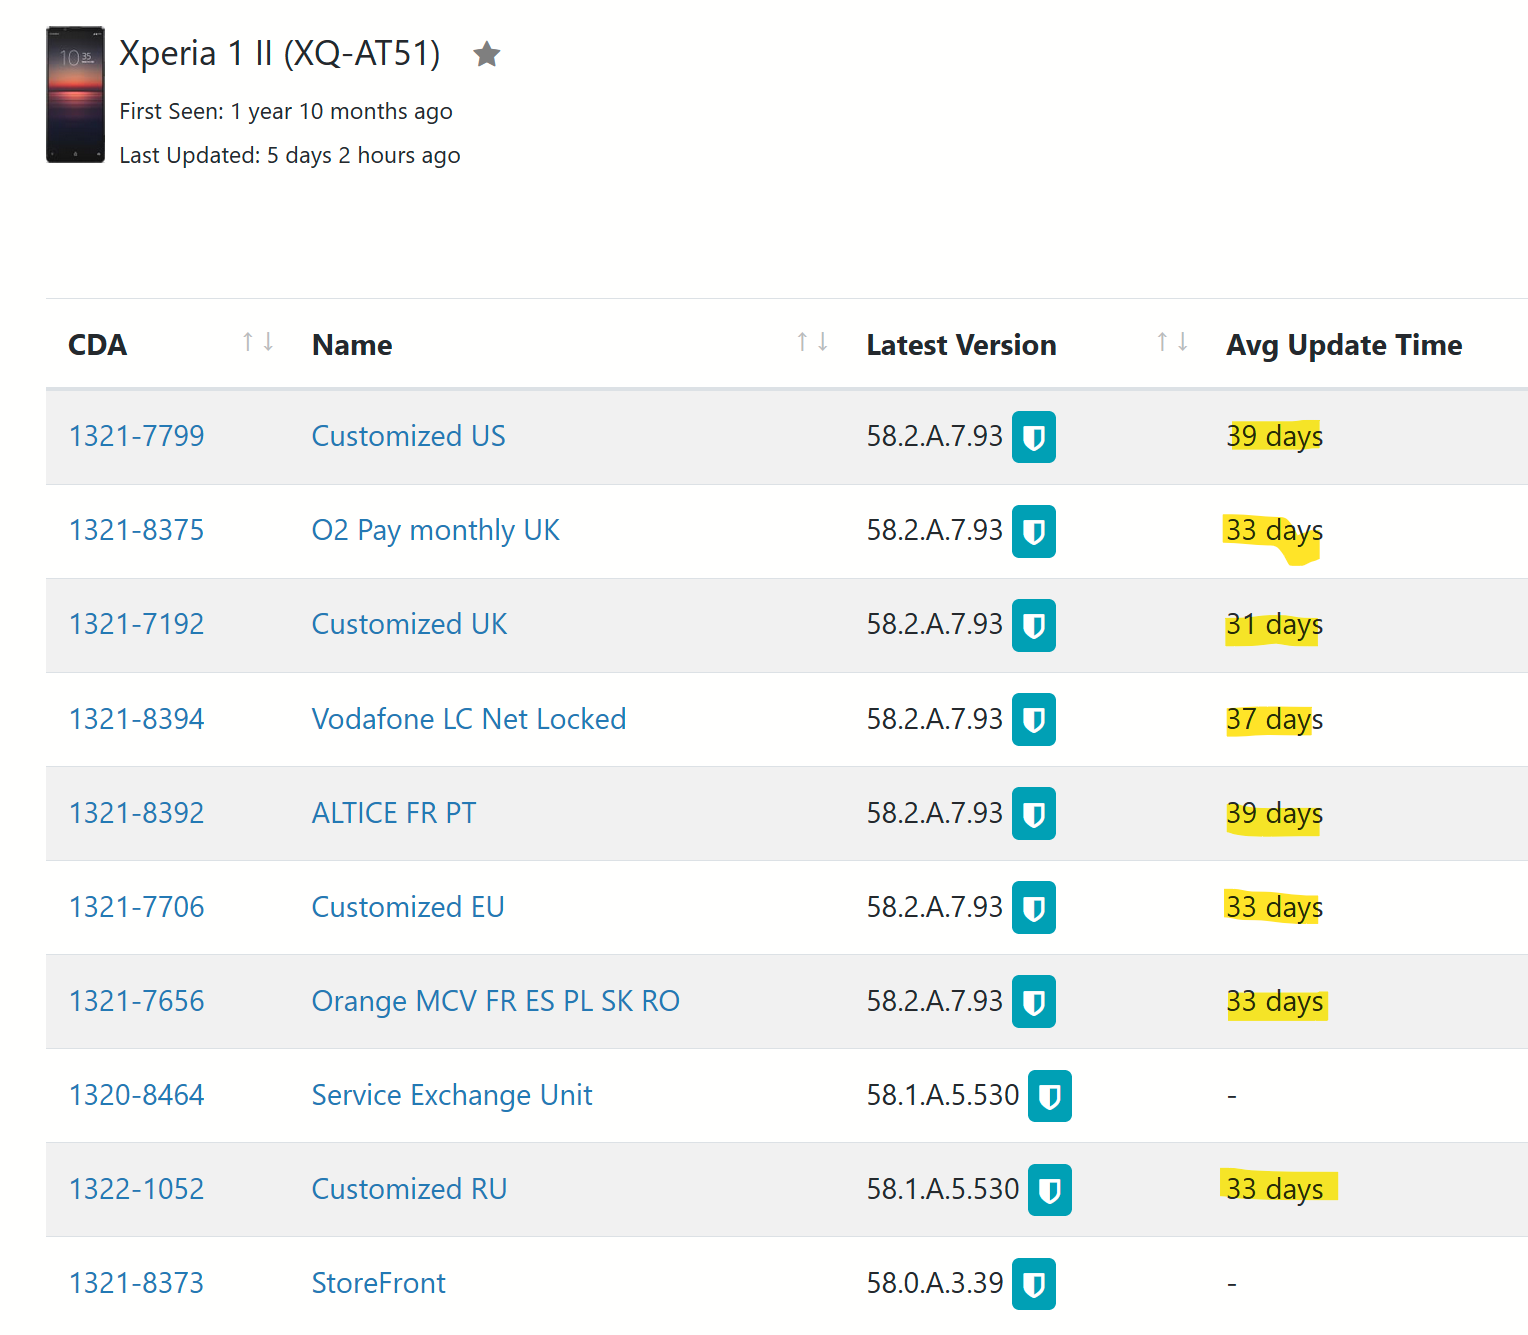Click shield icon in O2 Pay monthly UK row
Viewport: 1528px width, 1335px height.
tap(1034, 531)
